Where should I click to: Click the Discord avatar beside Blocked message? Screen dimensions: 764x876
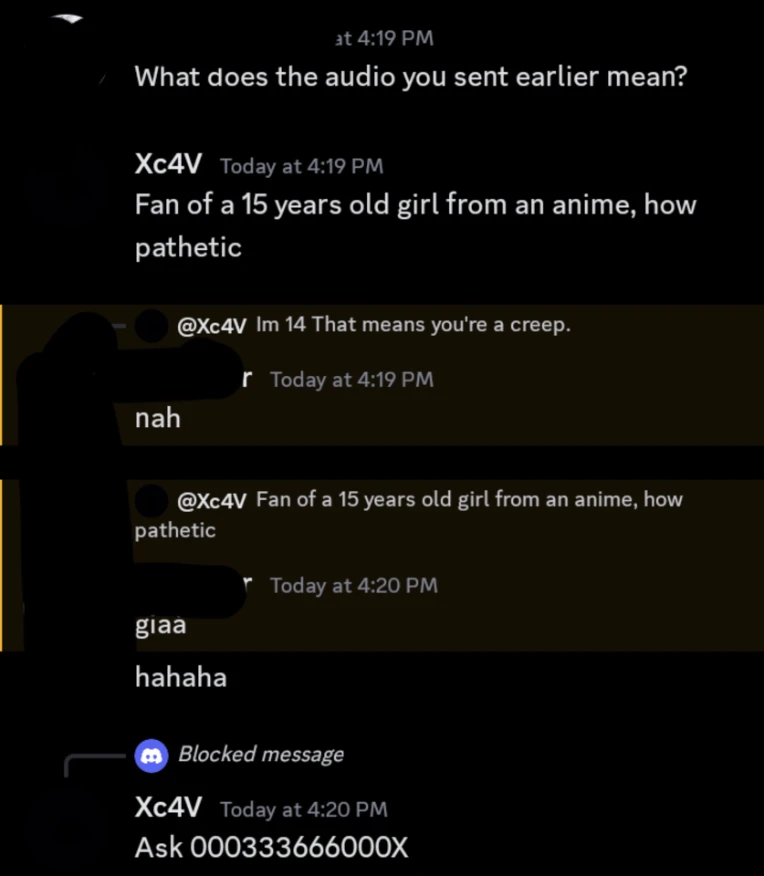coord(151,755)
